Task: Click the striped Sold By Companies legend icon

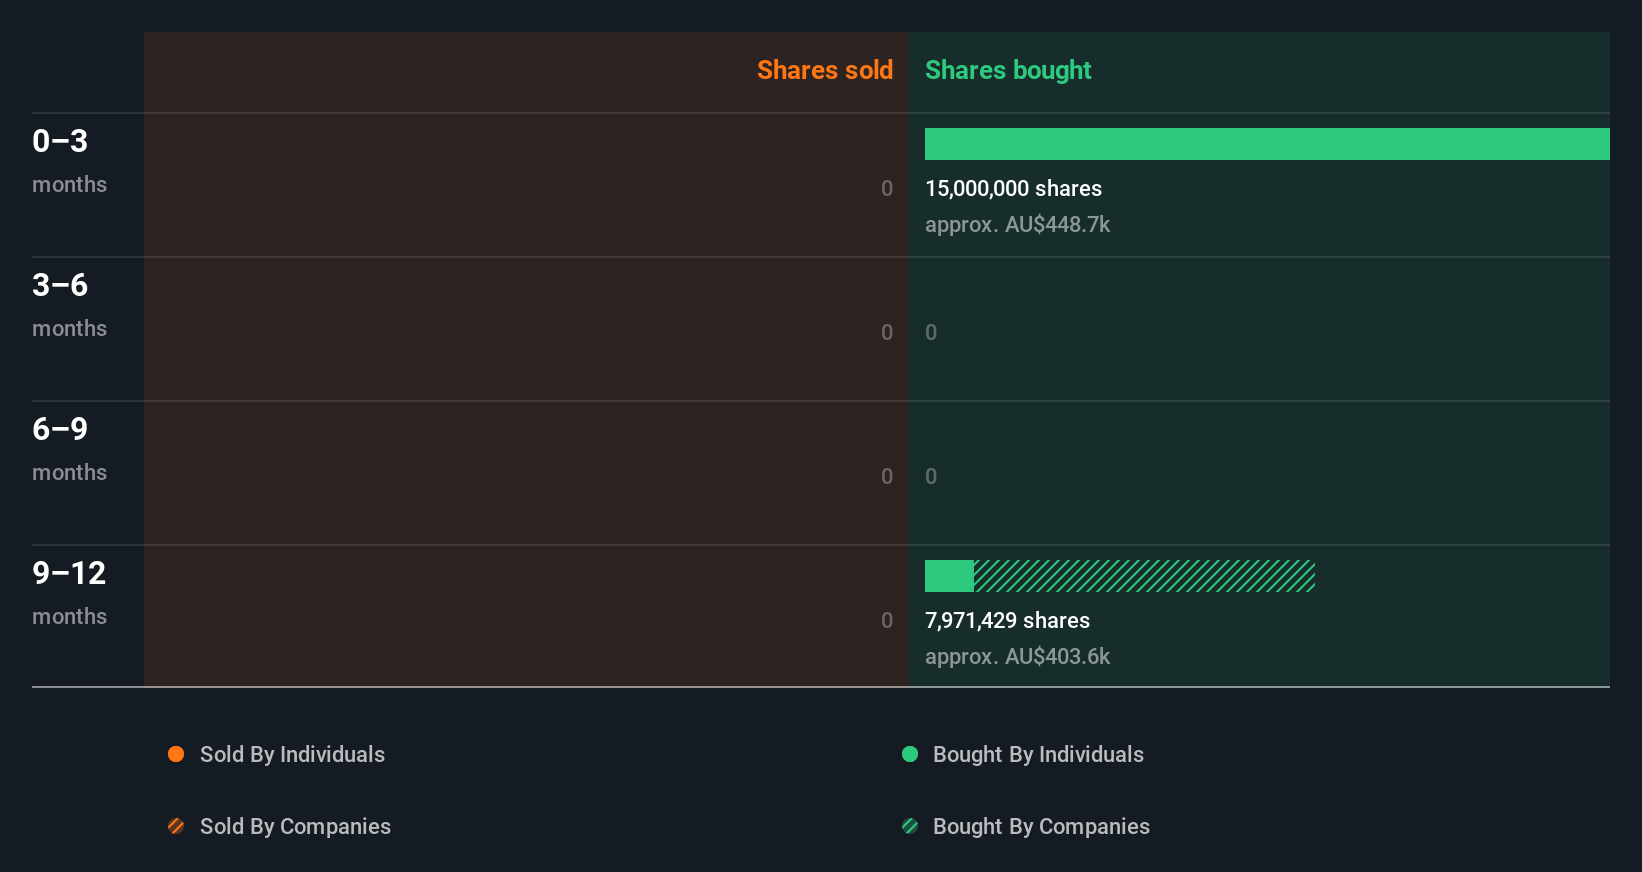Action: [176, 826]
